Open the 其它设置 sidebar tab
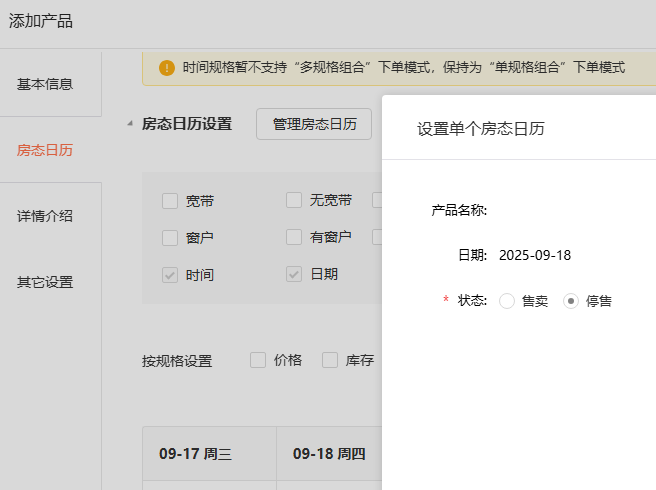The image size is (656, 490). pyautogui.click(x=45, y=282)
